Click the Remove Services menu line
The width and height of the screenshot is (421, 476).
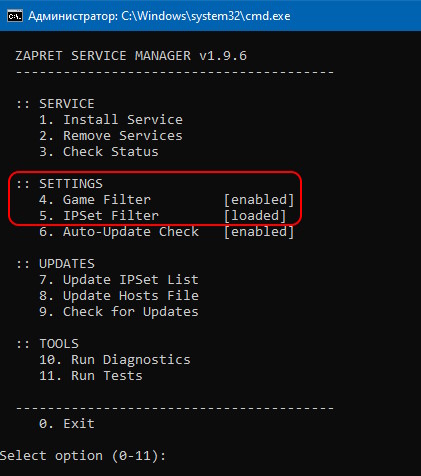click(111, 136)
